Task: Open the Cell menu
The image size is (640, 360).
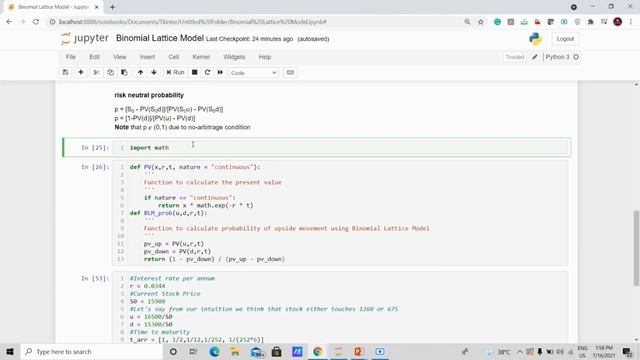Action: [173, 57]
